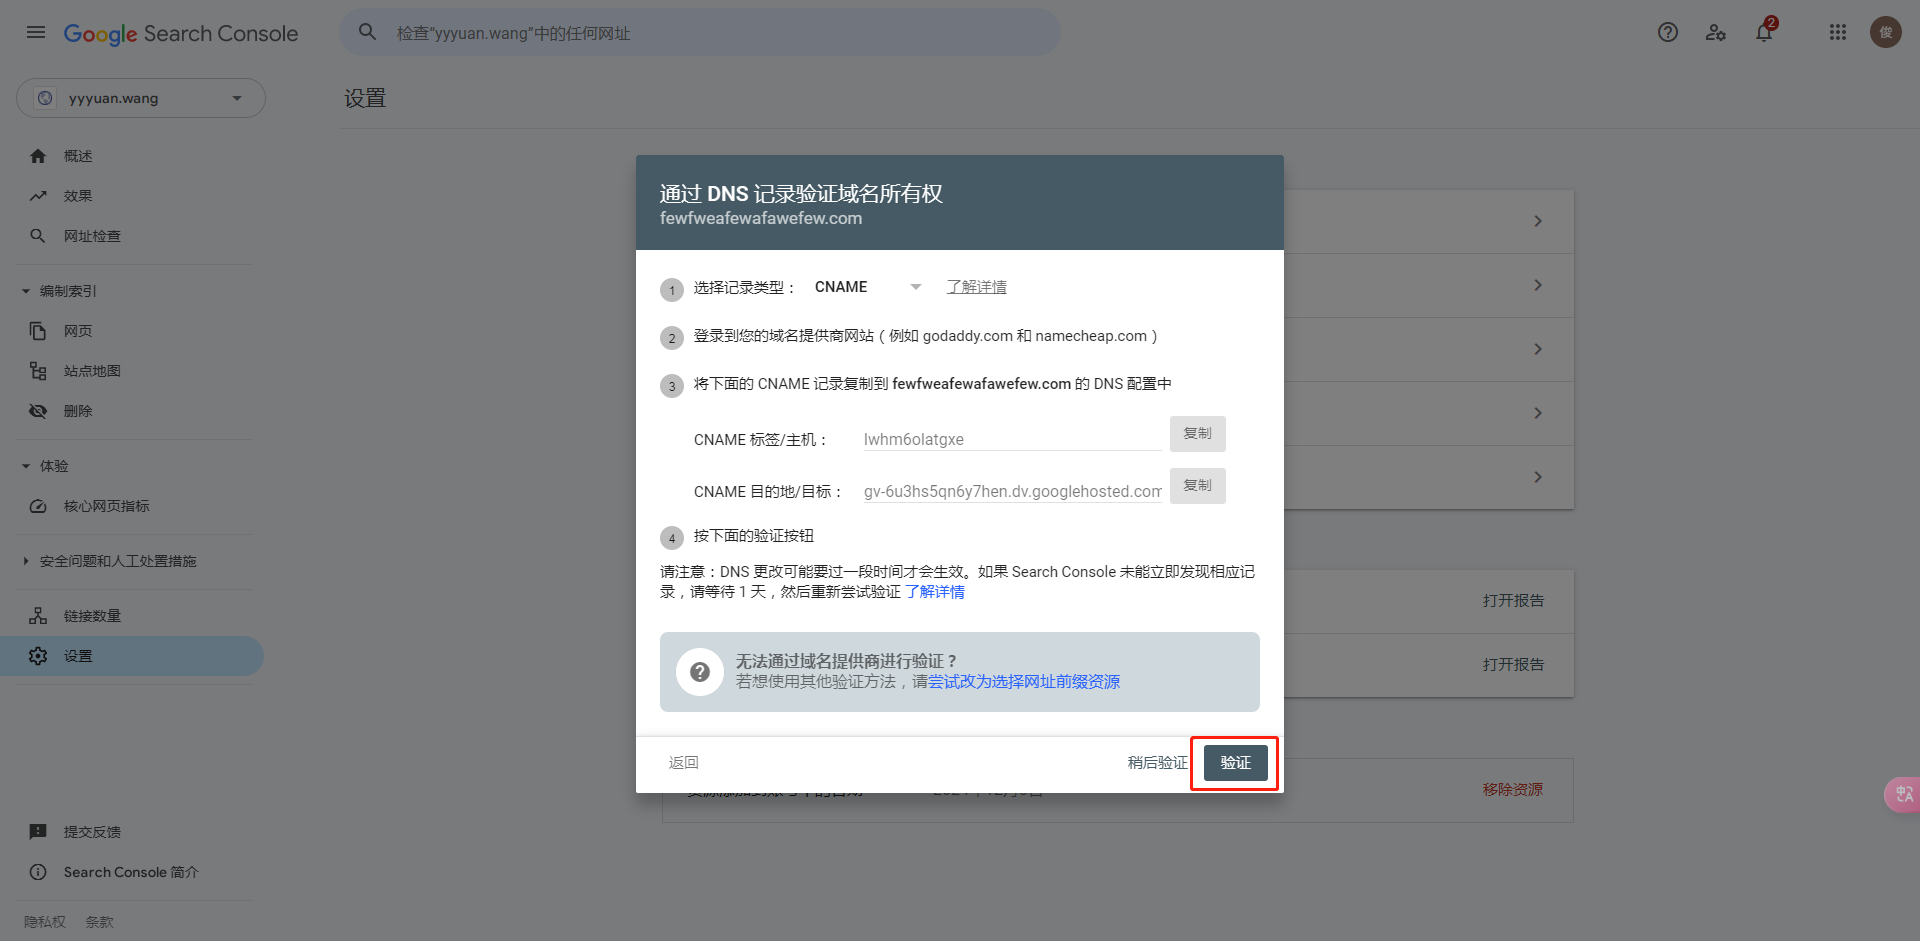Open the main hamburger menu
The width and height of the screenshot is (1920, 941).
36,33
